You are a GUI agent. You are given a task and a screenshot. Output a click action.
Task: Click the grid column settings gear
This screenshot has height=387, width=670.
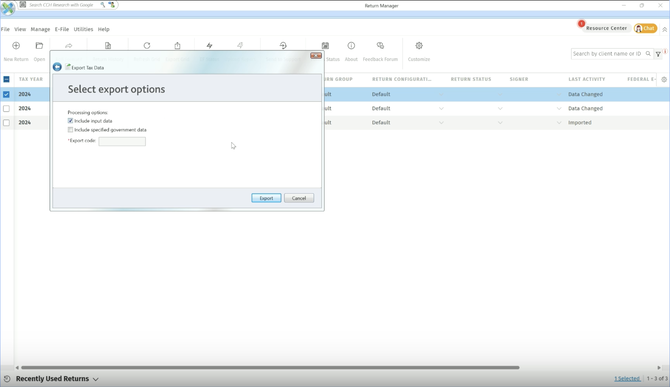click(x=664, y=79)
